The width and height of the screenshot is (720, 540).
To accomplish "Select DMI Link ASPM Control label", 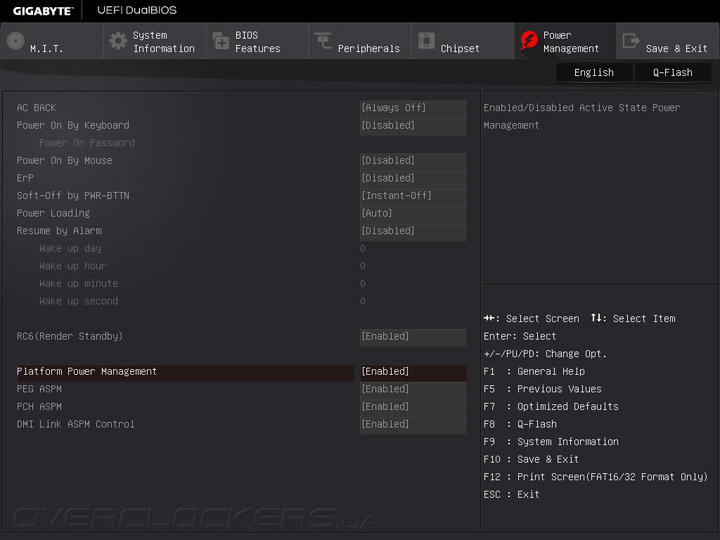I will 76,424.
